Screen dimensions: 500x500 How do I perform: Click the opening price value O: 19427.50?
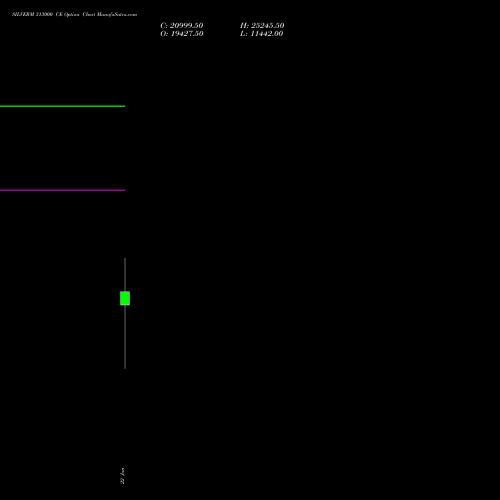click(x=182, y=34)
